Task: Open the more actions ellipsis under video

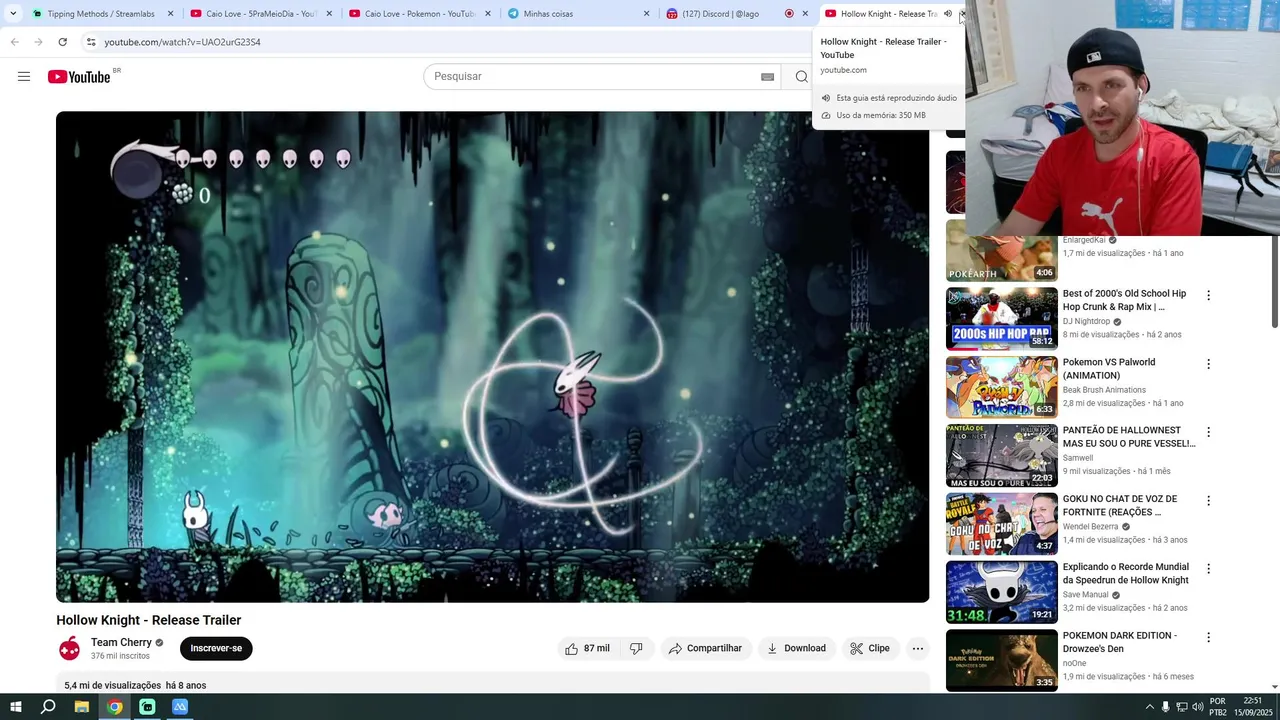Action: pyautogui.click(x=917, y=648)
